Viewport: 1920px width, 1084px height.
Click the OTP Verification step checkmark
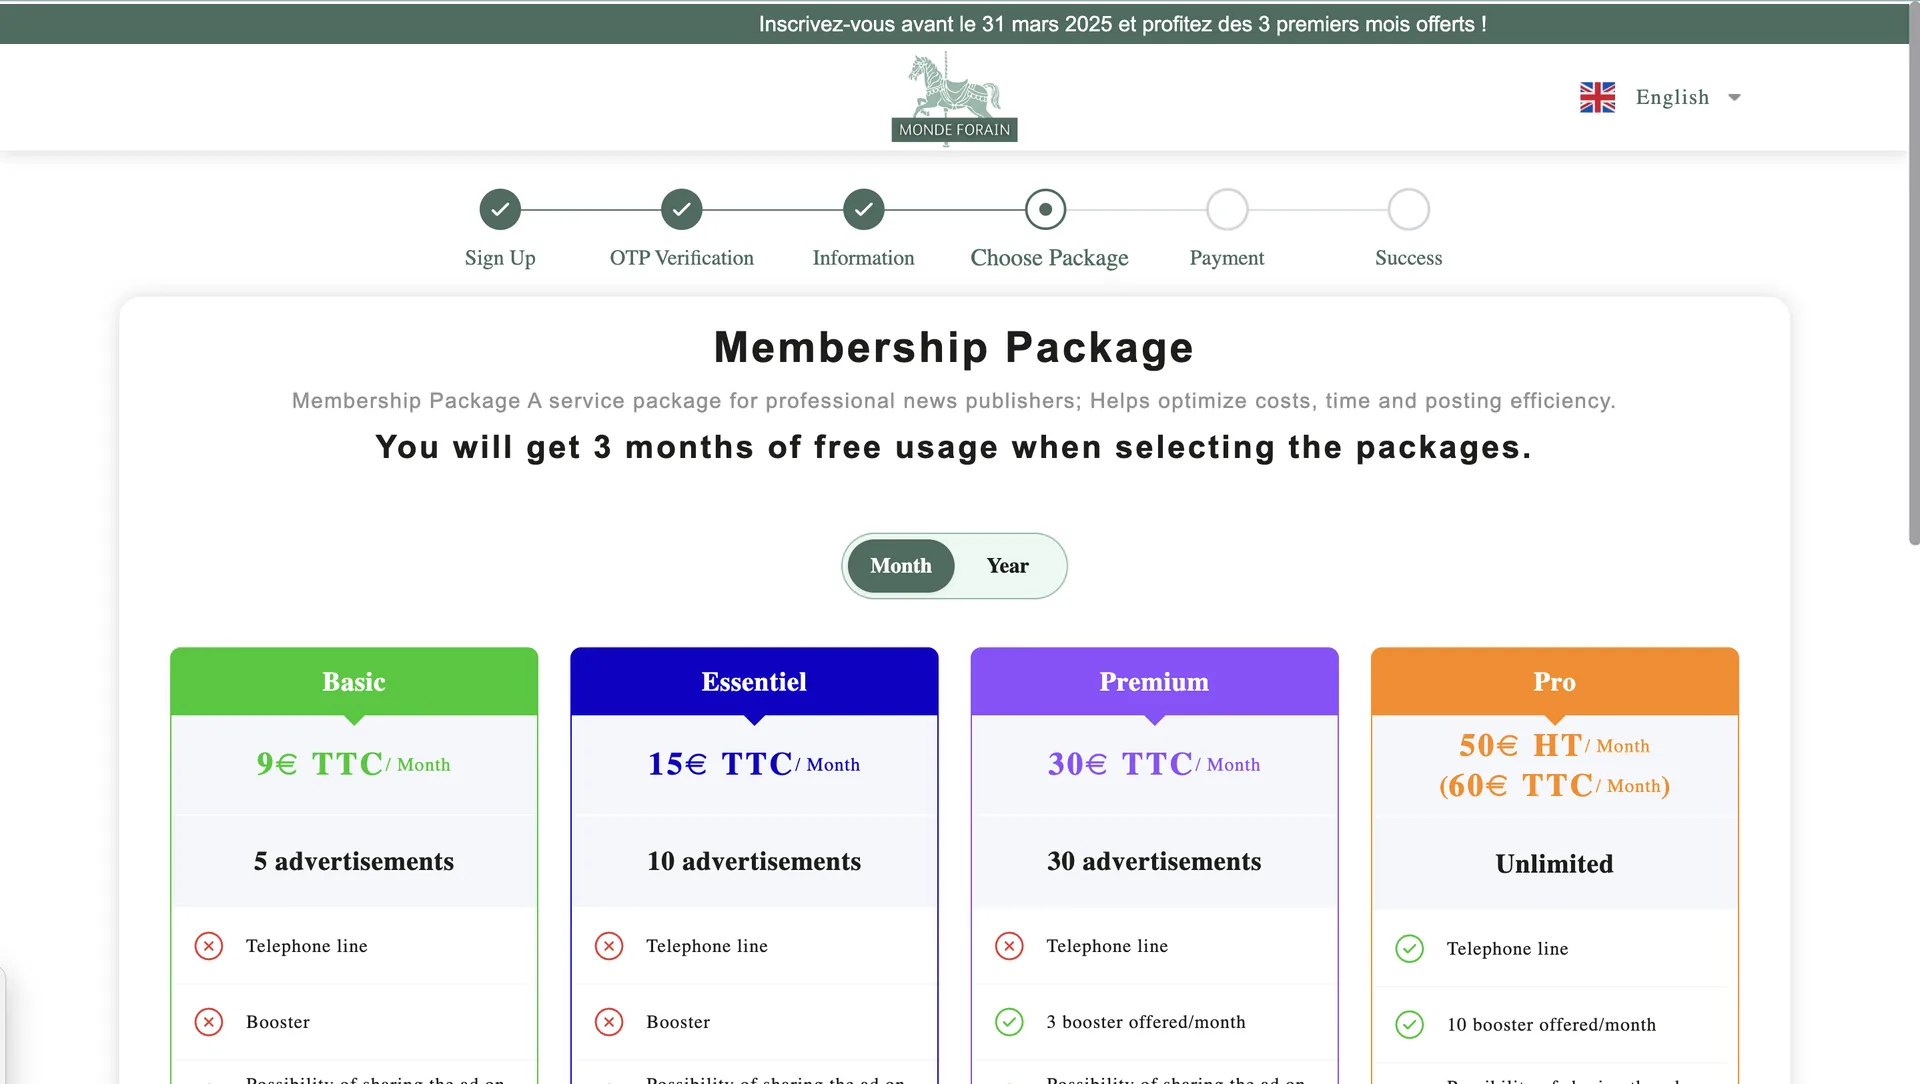[682, 210]
